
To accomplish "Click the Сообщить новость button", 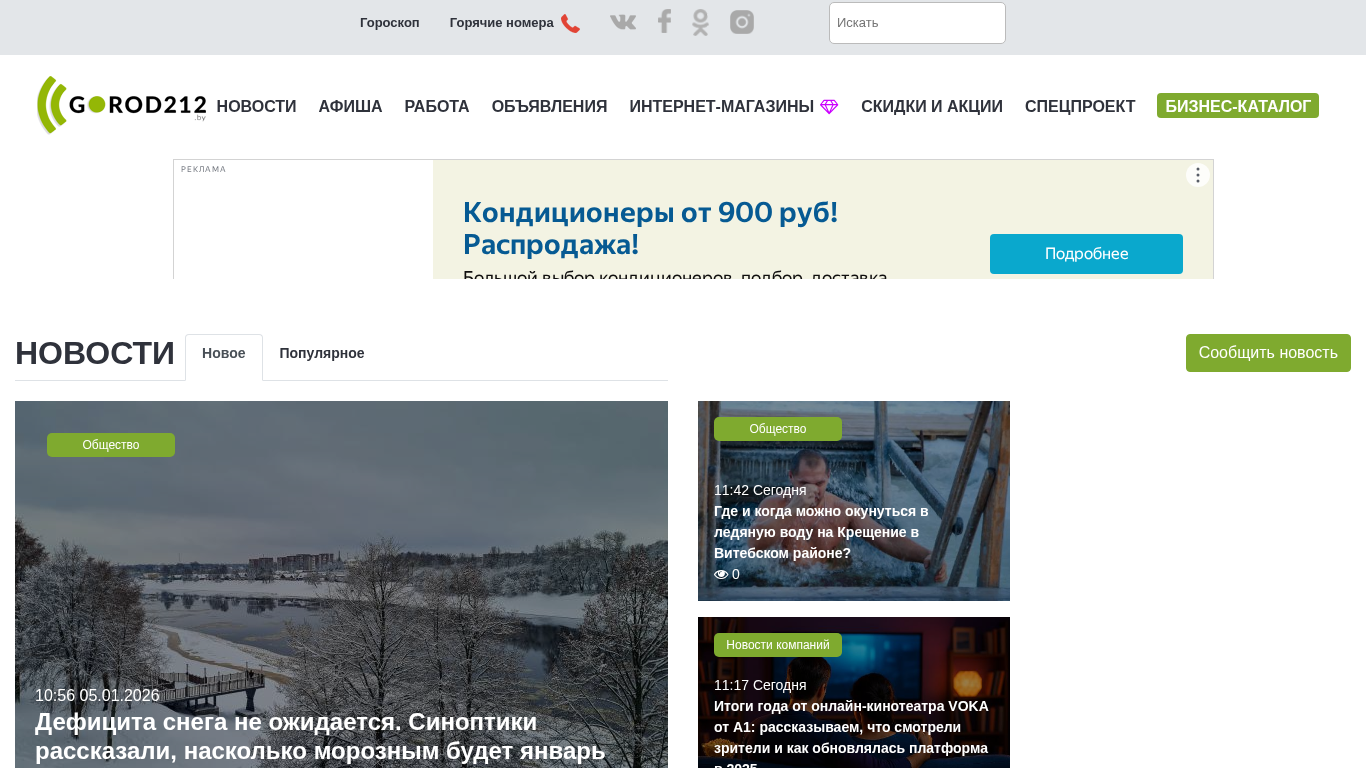I will pos(1268,353).
